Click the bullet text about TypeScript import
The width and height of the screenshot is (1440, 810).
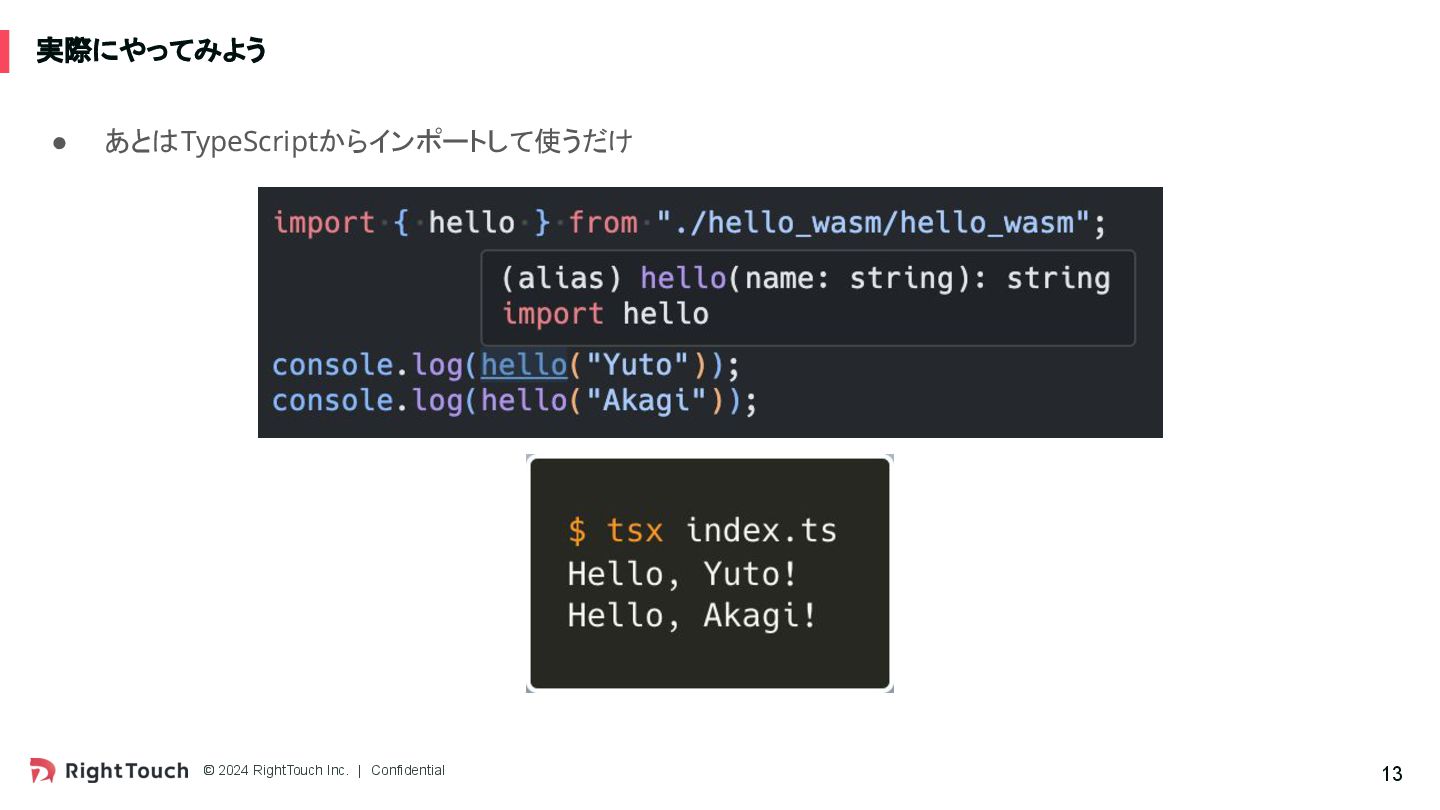(x=368, y=142)
